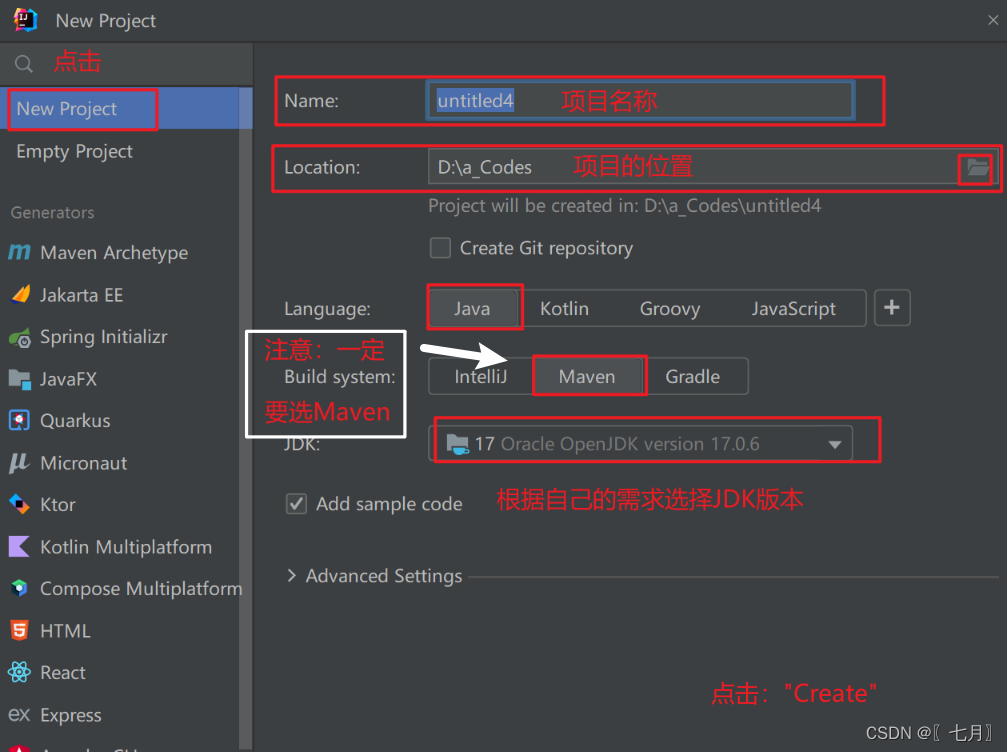This screenshot has height=752, width=1007.
Task: Click the Maven Archetype icon
Action: tap(19, 252)
